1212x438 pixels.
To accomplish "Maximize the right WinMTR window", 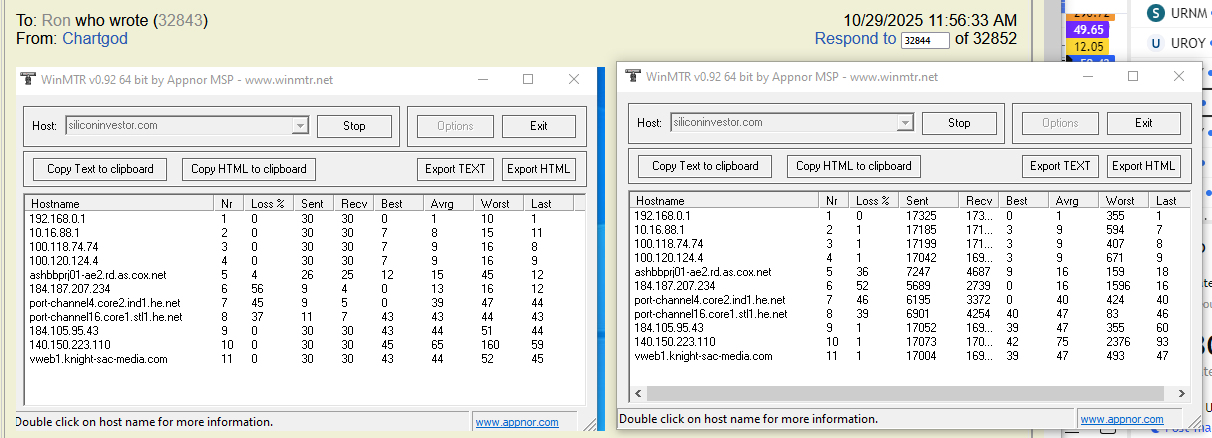I will pyautogui.click(x=1133, y=76).
